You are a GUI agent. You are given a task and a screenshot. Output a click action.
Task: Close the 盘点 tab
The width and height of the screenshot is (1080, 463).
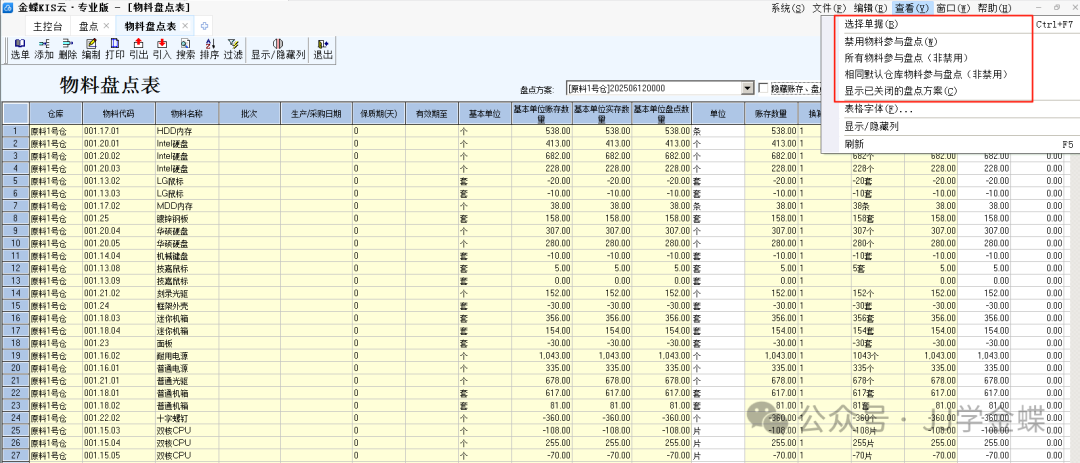tap(106, 25)
